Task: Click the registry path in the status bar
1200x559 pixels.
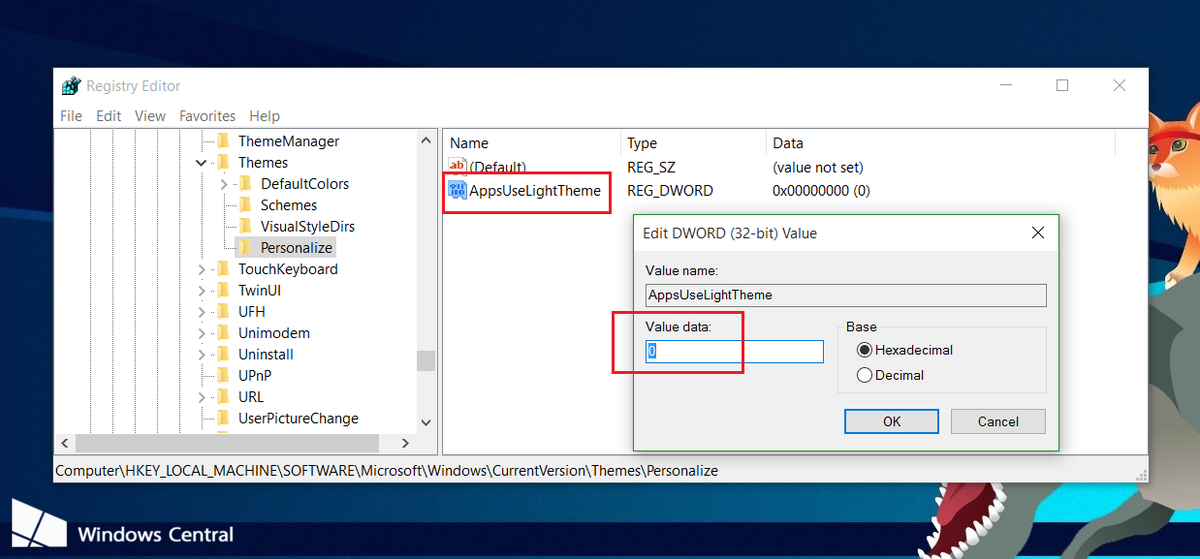Action: click(x=386, y=470)
